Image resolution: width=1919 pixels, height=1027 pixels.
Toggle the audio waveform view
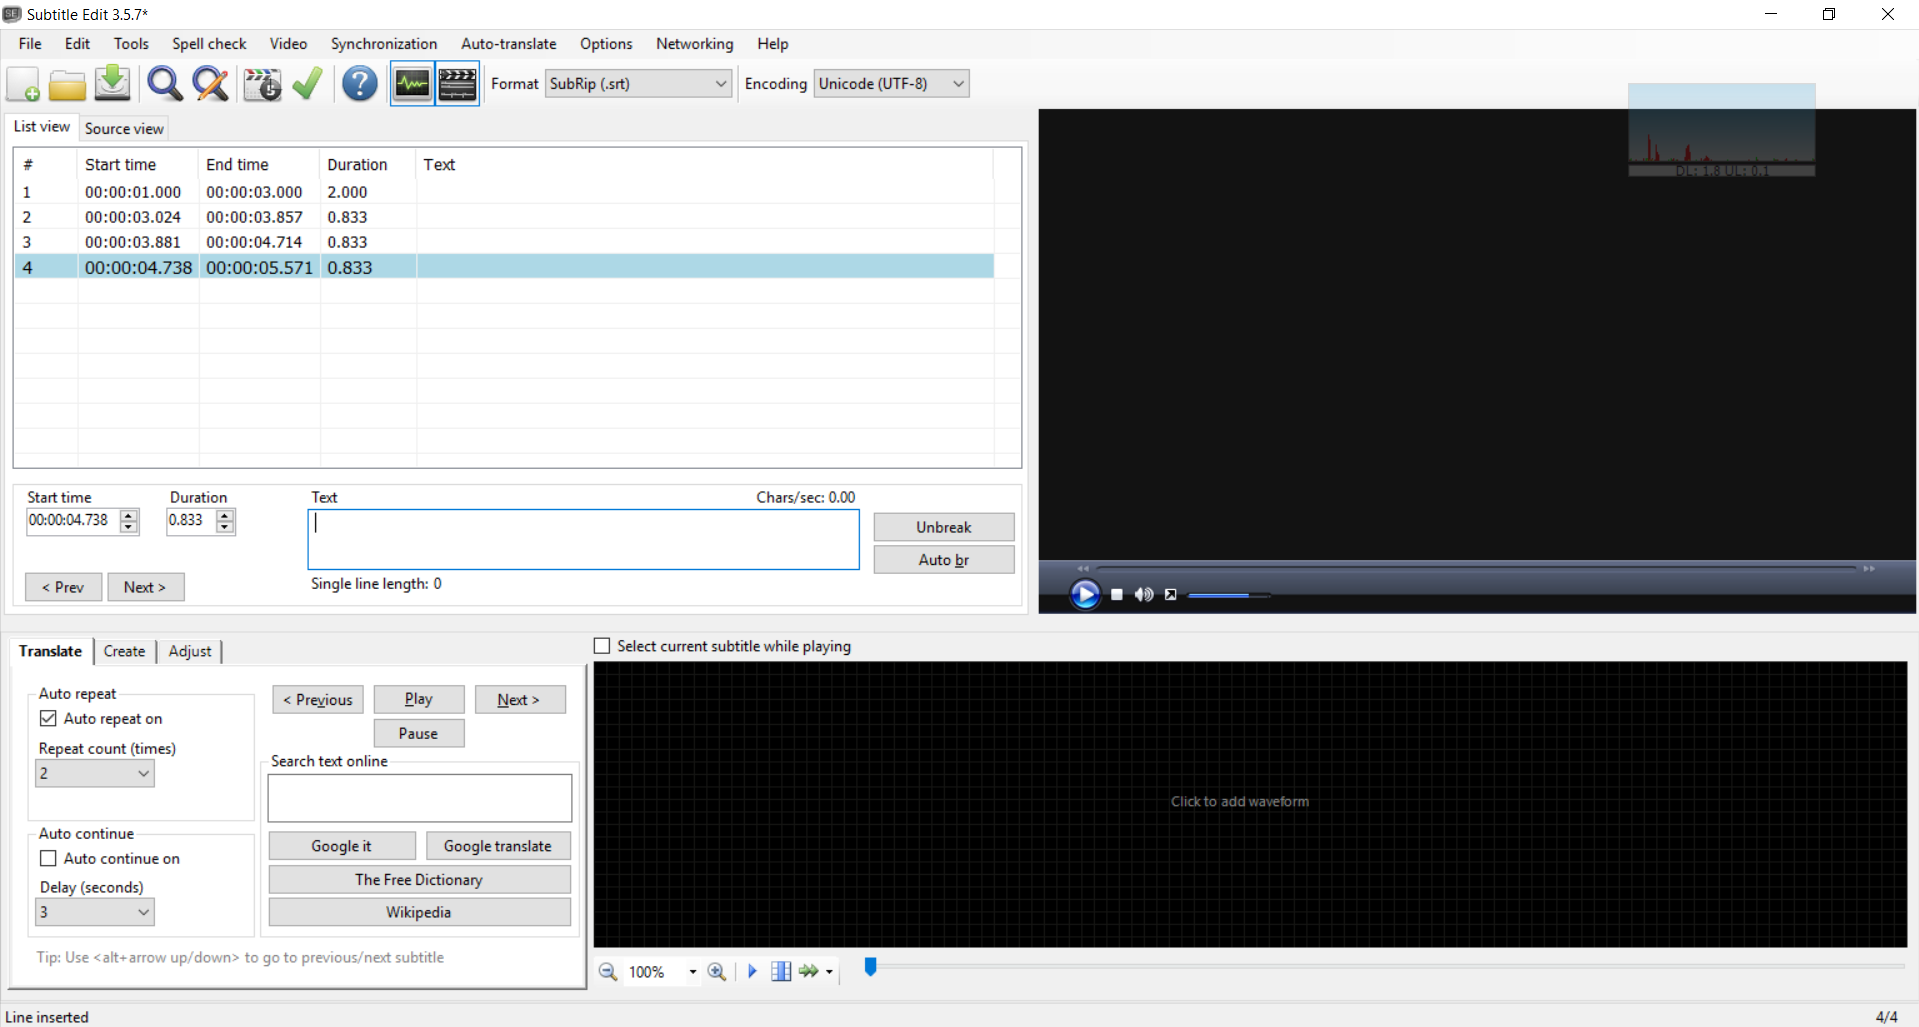(x=410, y=84)
